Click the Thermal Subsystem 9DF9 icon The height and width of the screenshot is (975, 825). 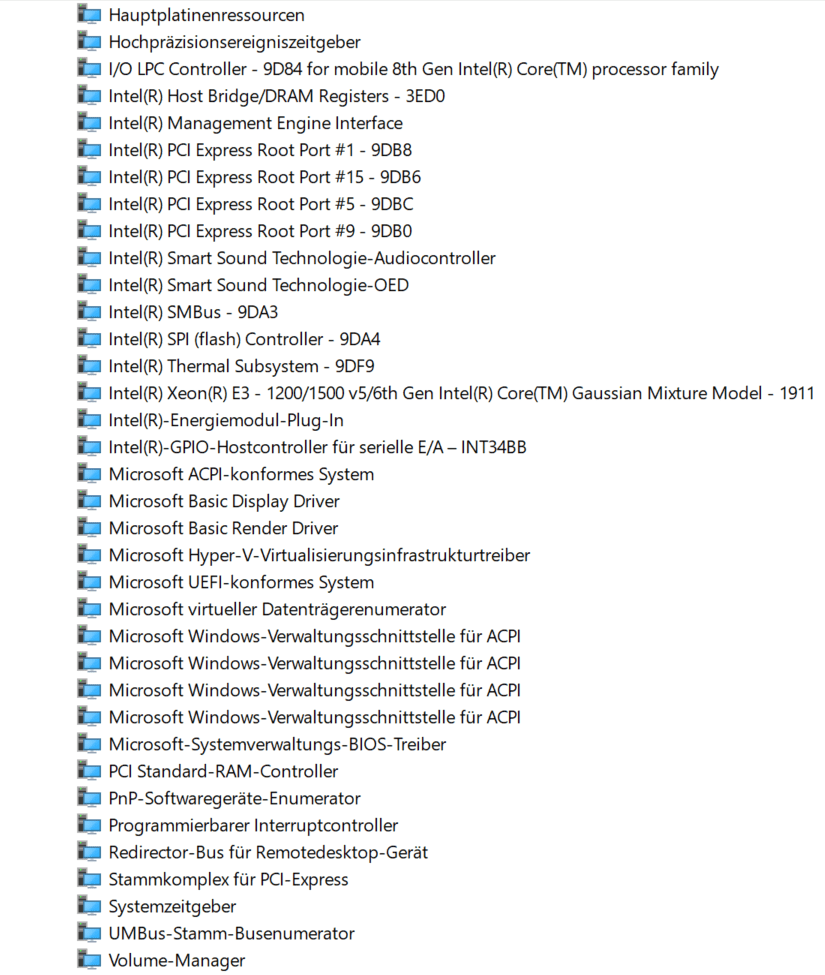[x=89, y=366]
